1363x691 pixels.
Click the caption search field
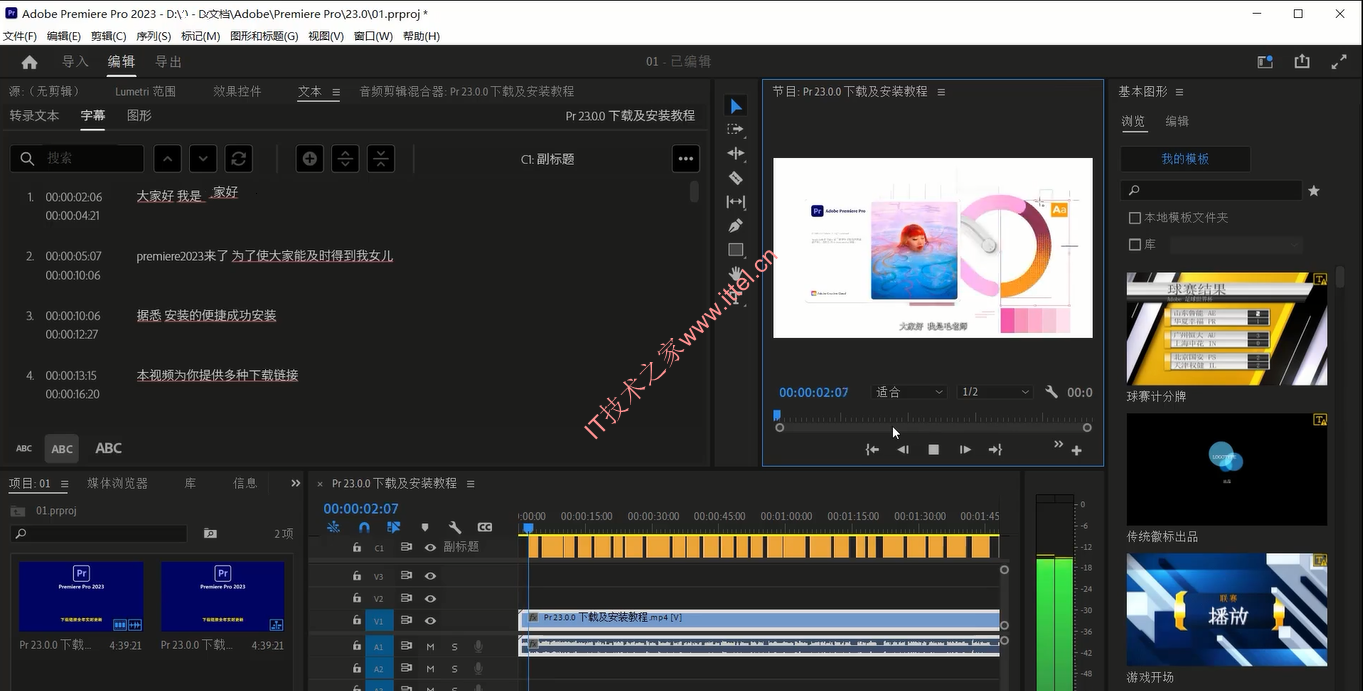77,158
